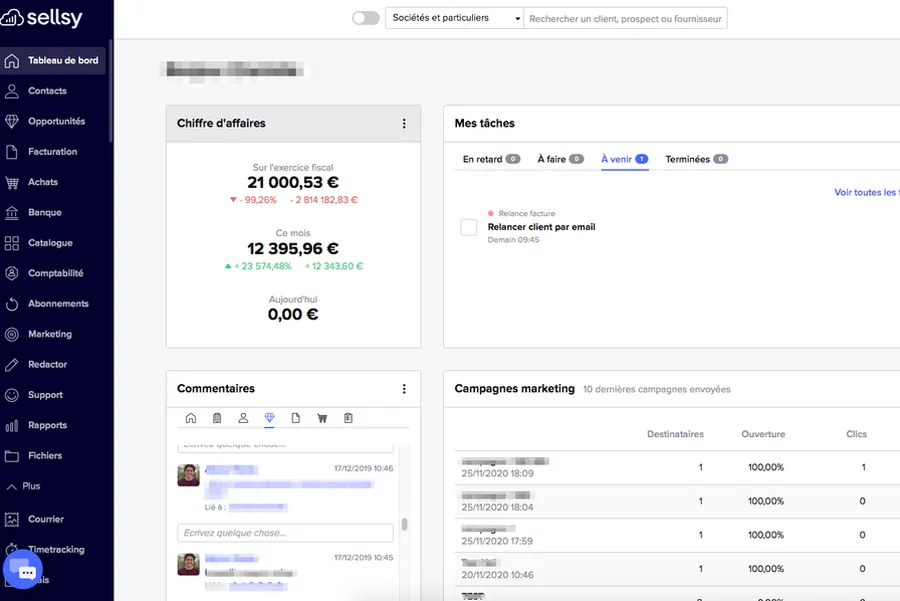Click the comments list scrollbar
Image resolution: width=900 pixels, height=601 pixels.
[x=404, y=524]
